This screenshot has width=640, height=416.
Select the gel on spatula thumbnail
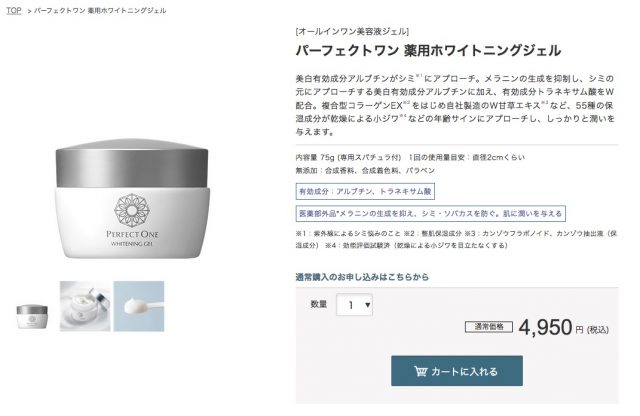coord(139,306)
